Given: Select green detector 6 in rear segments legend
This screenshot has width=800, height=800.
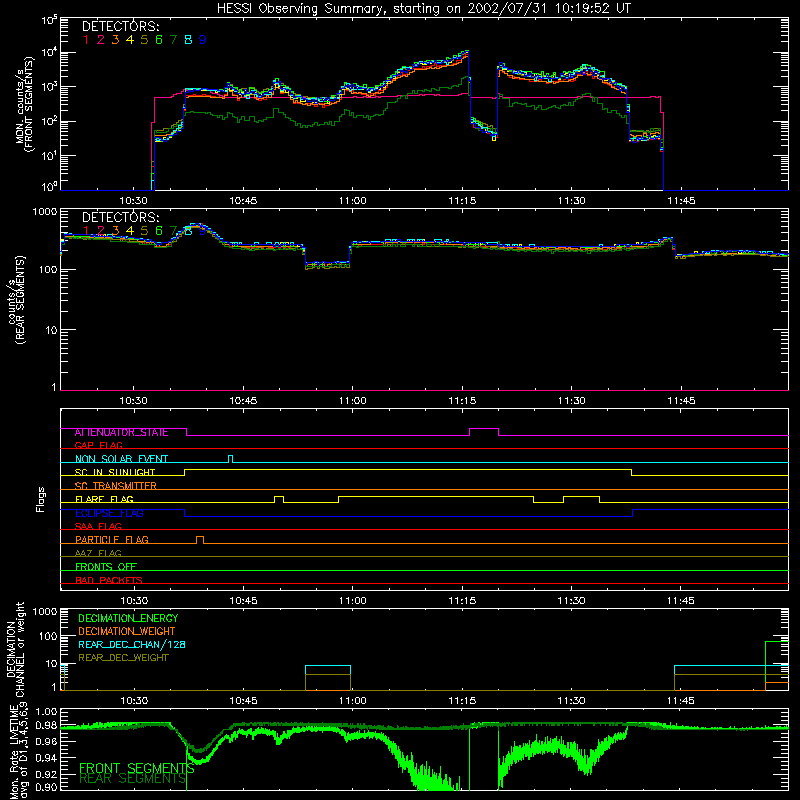Looking at the screenshot, I should pyautogui.click(x=159, y=231).
